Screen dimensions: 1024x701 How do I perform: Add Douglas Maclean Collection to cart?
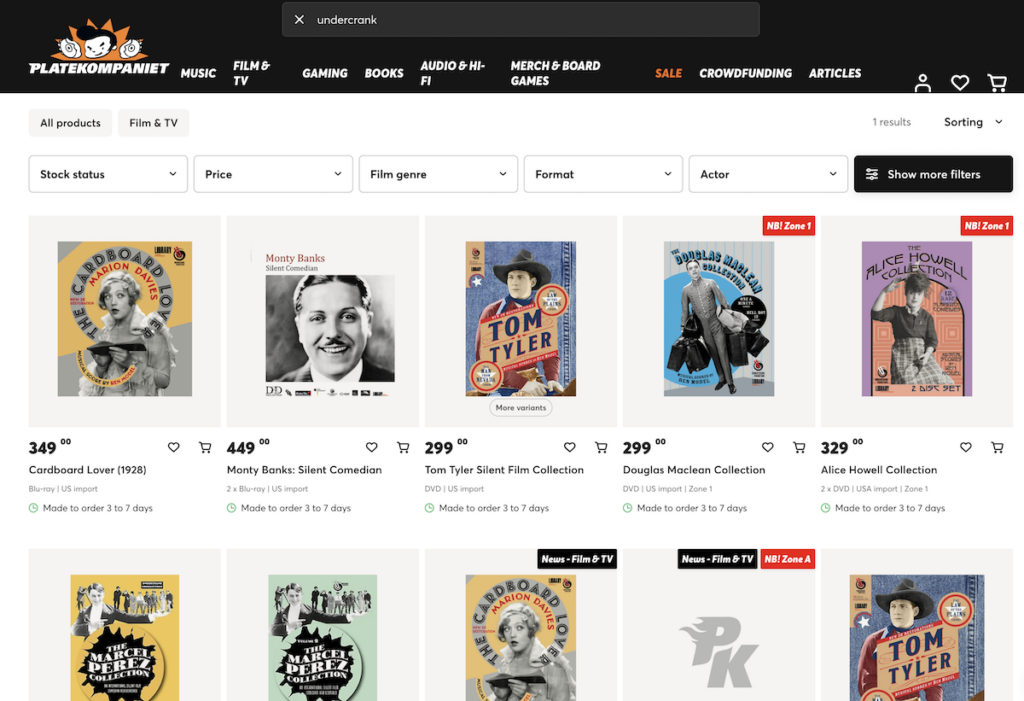799,448
